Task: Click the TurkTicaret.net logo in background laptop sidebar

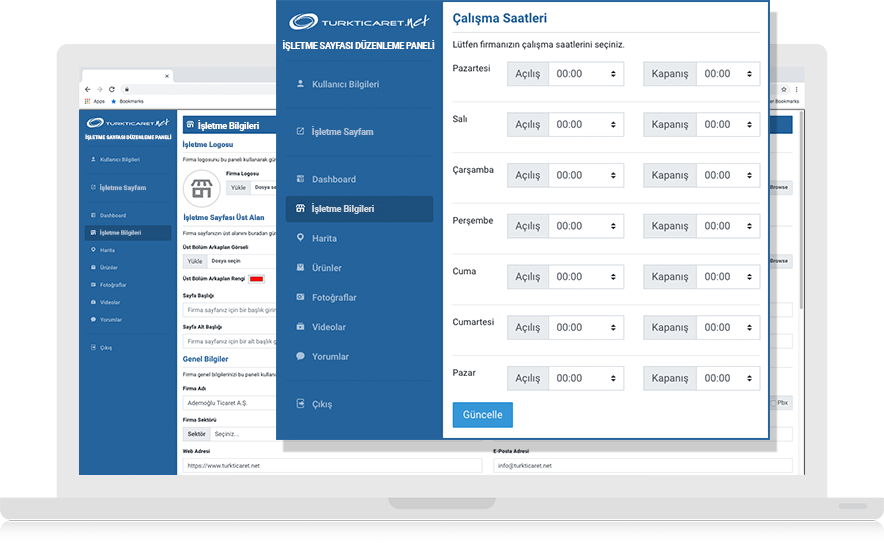Action: (128, 122)
